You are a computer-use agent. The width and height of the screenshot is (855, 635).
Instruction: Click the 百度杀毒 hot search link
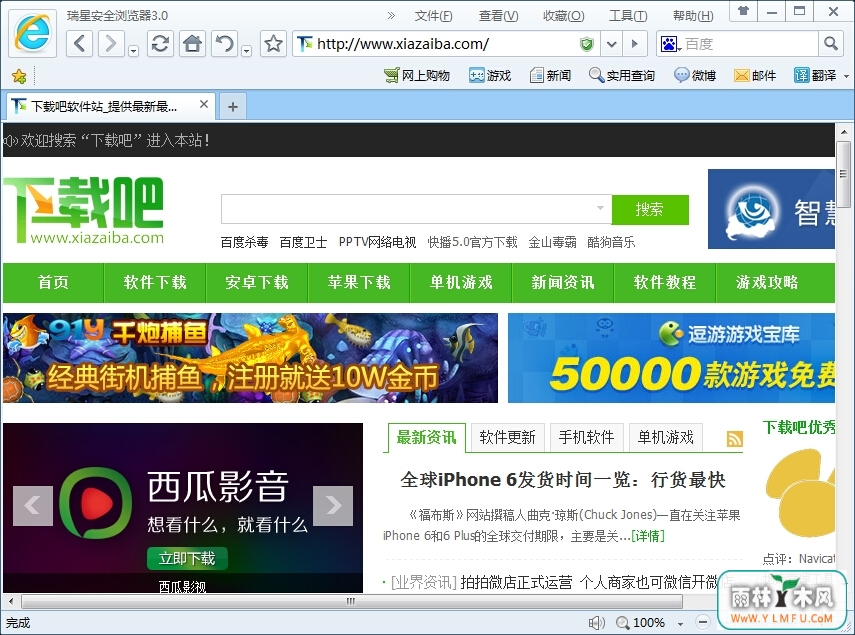pos(244,242)
